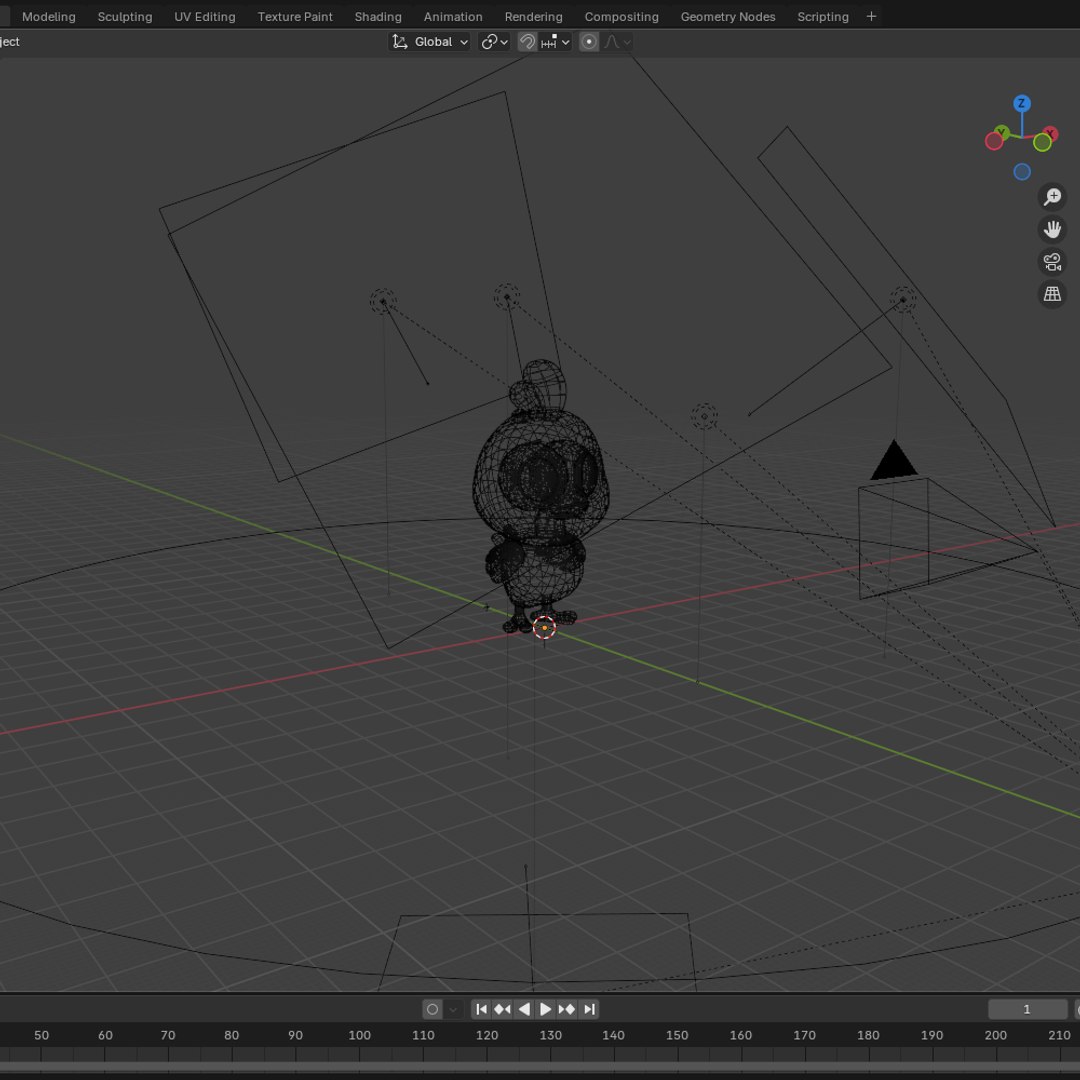
Task: Open the Global transform orientation dropdown
Action: [429, 42]
